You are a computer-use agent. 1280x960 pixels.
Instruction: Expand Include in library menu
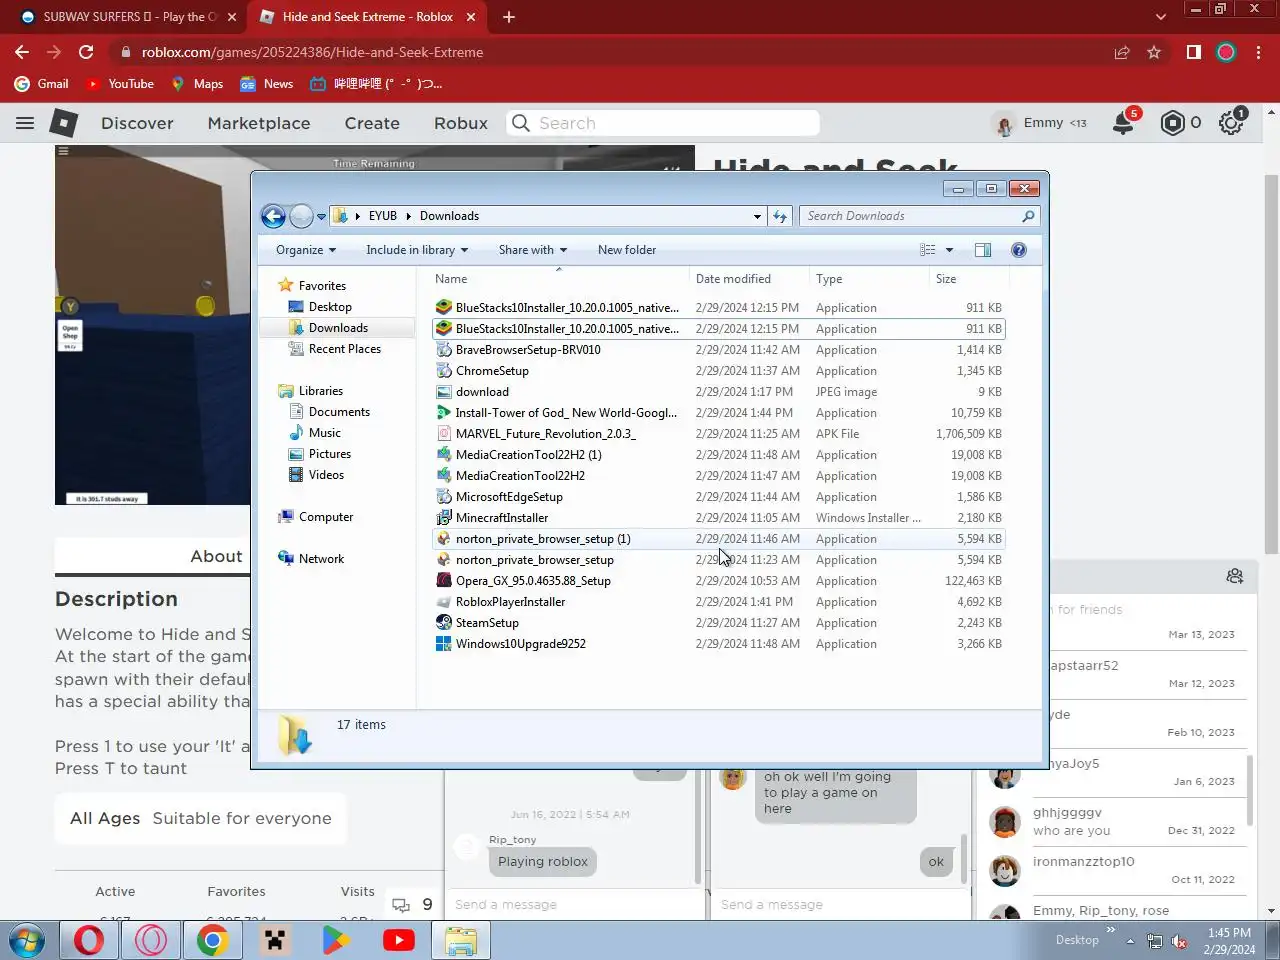(417, 250)
